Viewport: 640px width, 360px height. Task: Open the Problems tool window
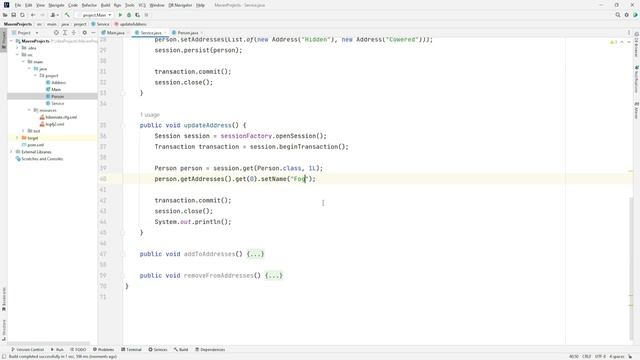click(104, 350)
